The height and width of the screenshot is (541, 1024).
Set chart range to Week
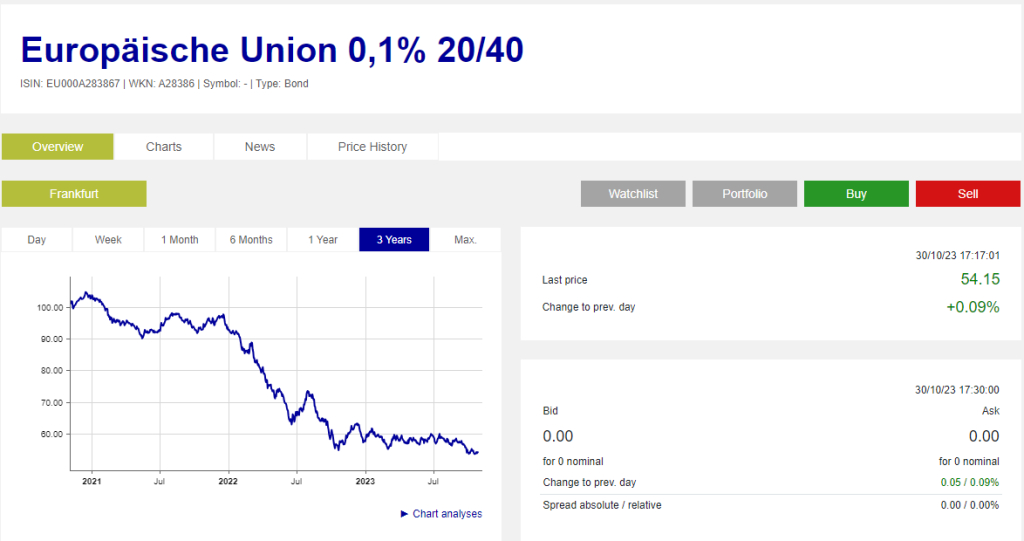click(x=108, y=240)
